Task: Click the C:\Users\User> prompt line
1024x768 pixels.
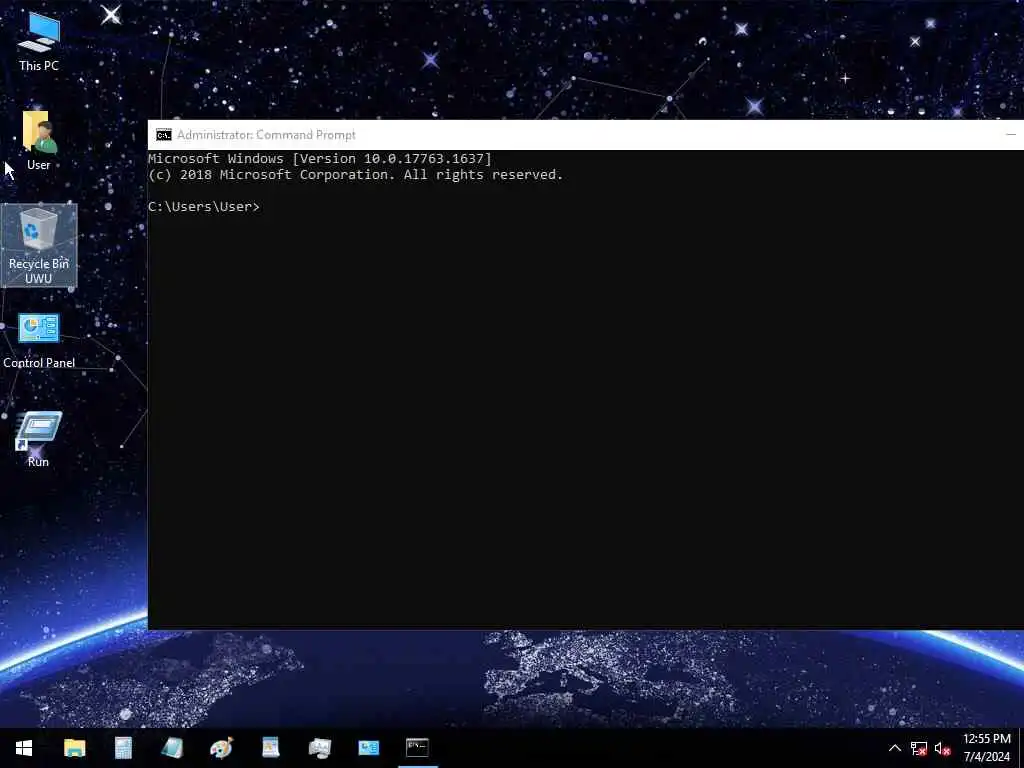Action: tap(204, 206)
